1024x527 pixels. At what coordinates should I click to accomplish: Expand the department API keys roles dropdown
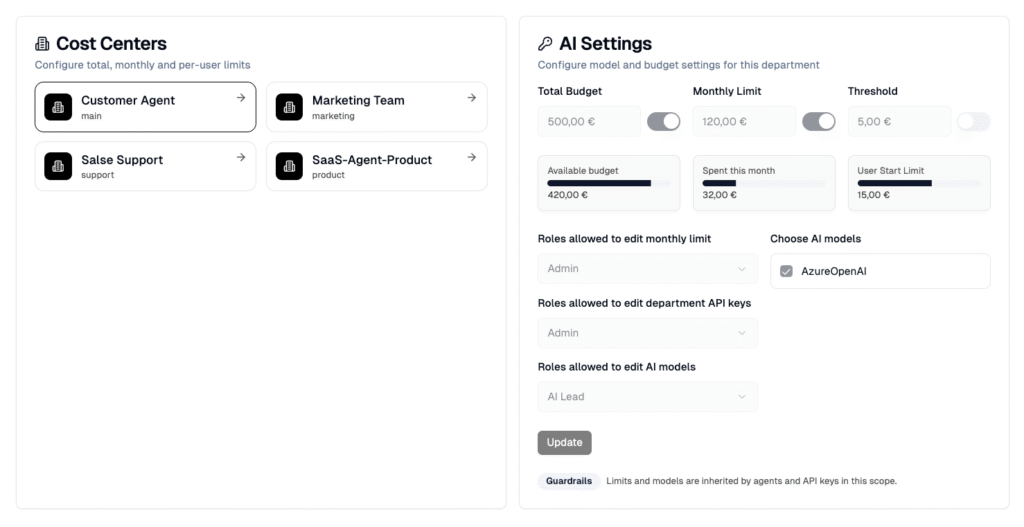coord(647,333)
